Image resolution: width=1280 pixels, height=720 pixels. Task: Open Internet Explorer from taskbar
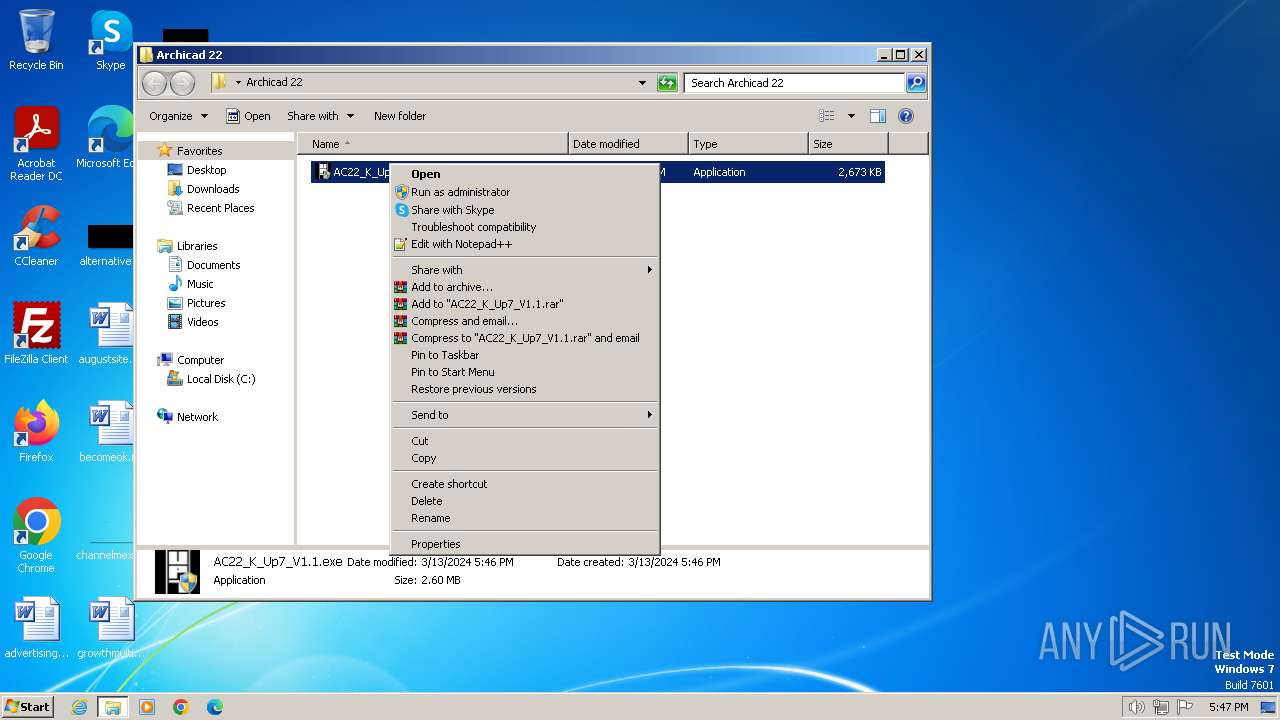(79, 707)
